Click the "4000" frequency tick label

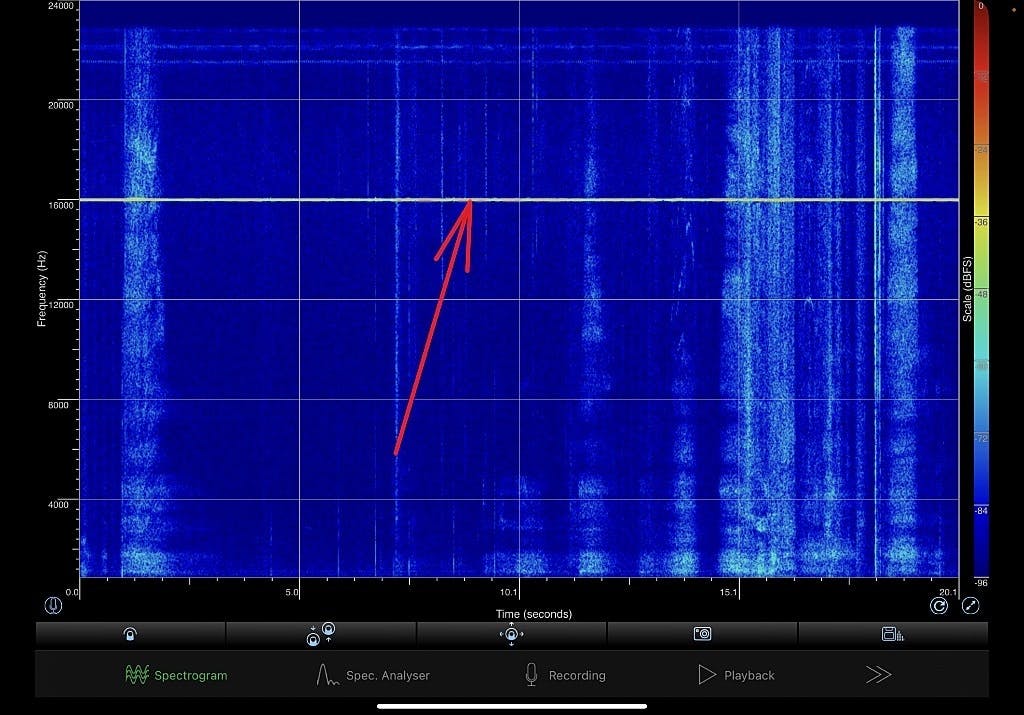57,505
